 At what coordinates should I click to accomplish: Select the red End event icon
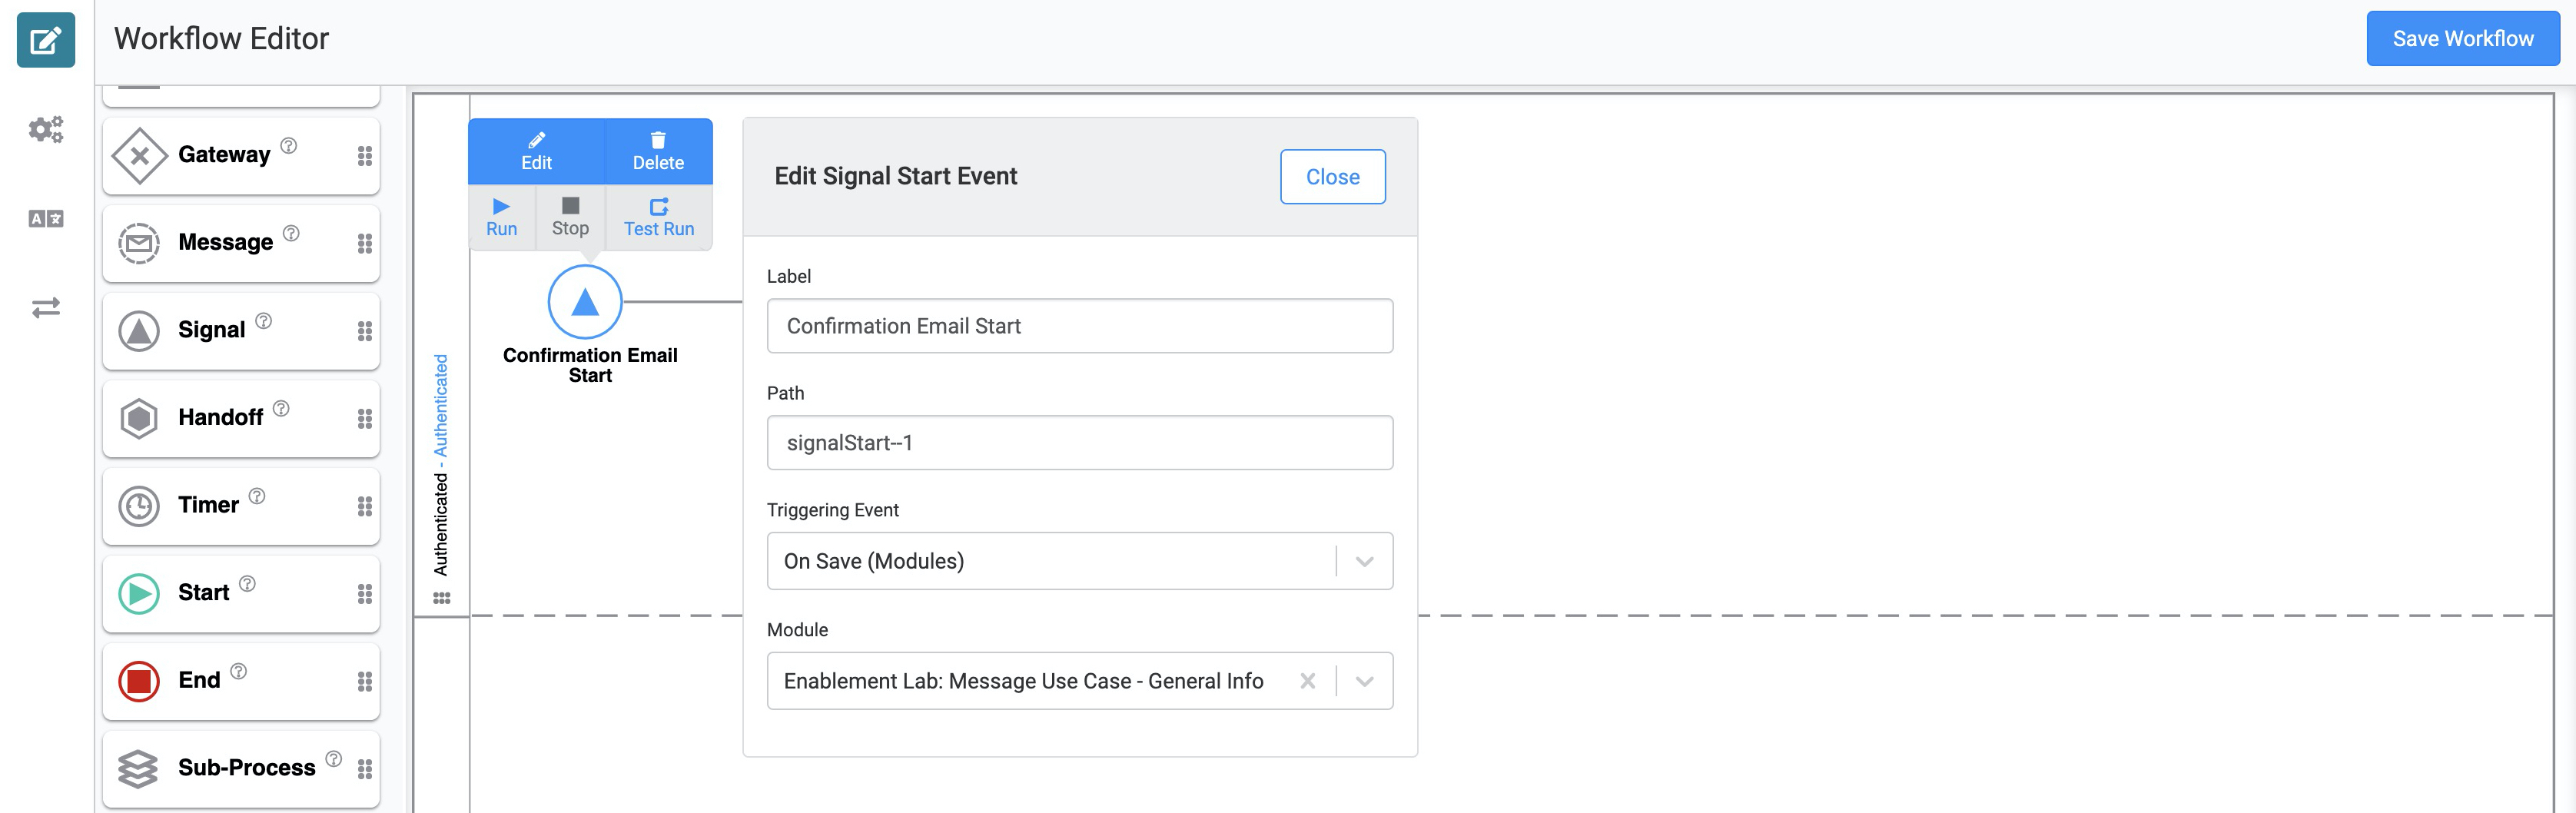139,681
